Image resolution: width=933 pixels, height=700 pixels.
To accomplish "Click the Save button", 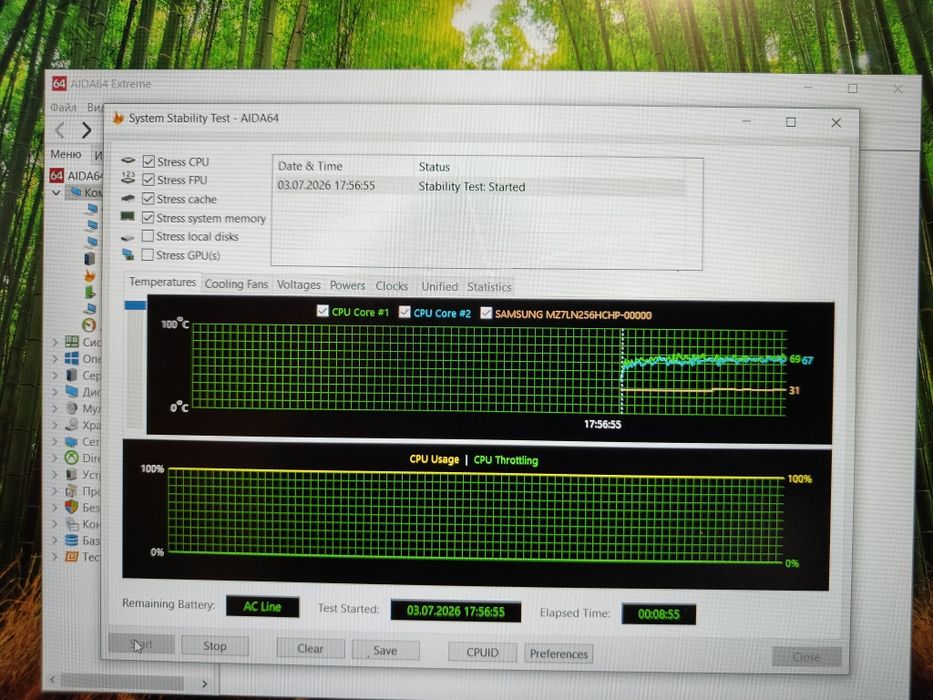I will pyautogui.click(x=385, y=651).
